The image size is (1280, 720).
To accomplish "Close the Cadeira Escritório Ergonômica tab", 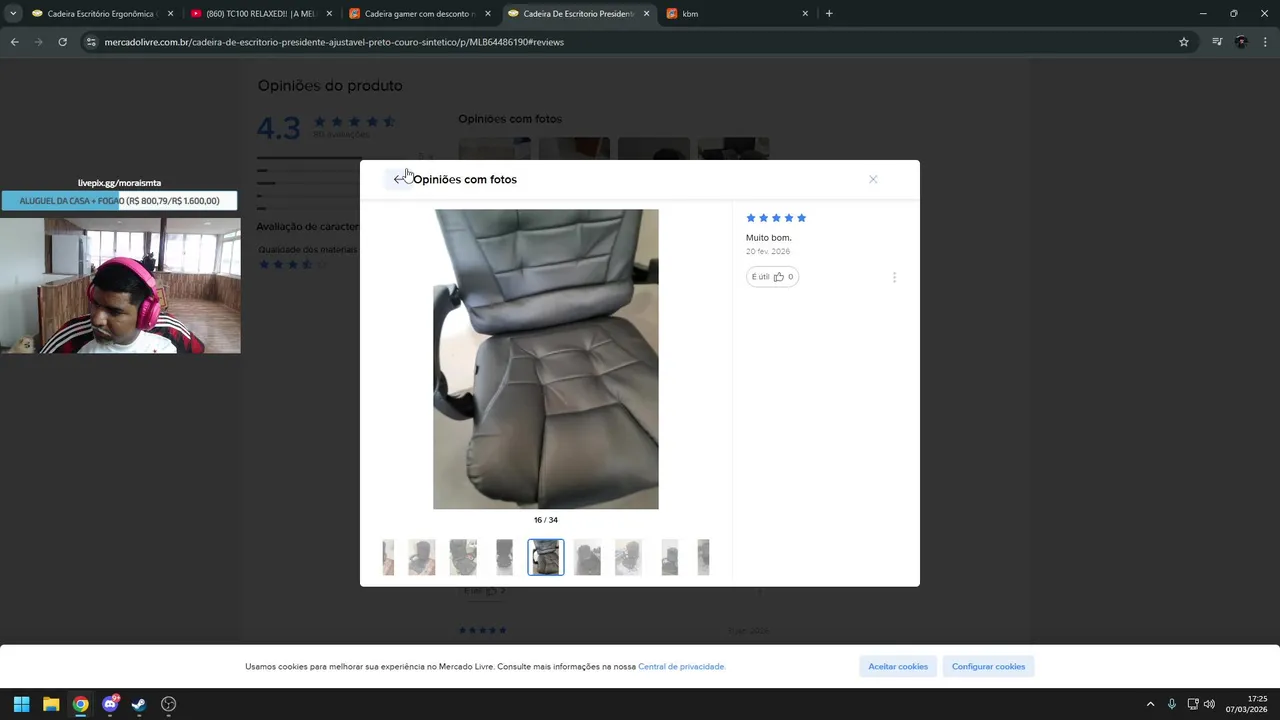I will (x=170, y=14).
